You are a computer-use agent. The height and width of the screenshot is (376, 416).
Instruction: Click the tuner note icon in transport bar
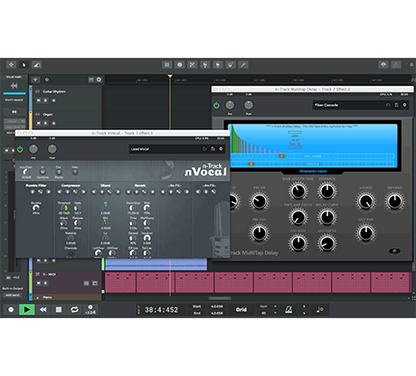[320, 310]
